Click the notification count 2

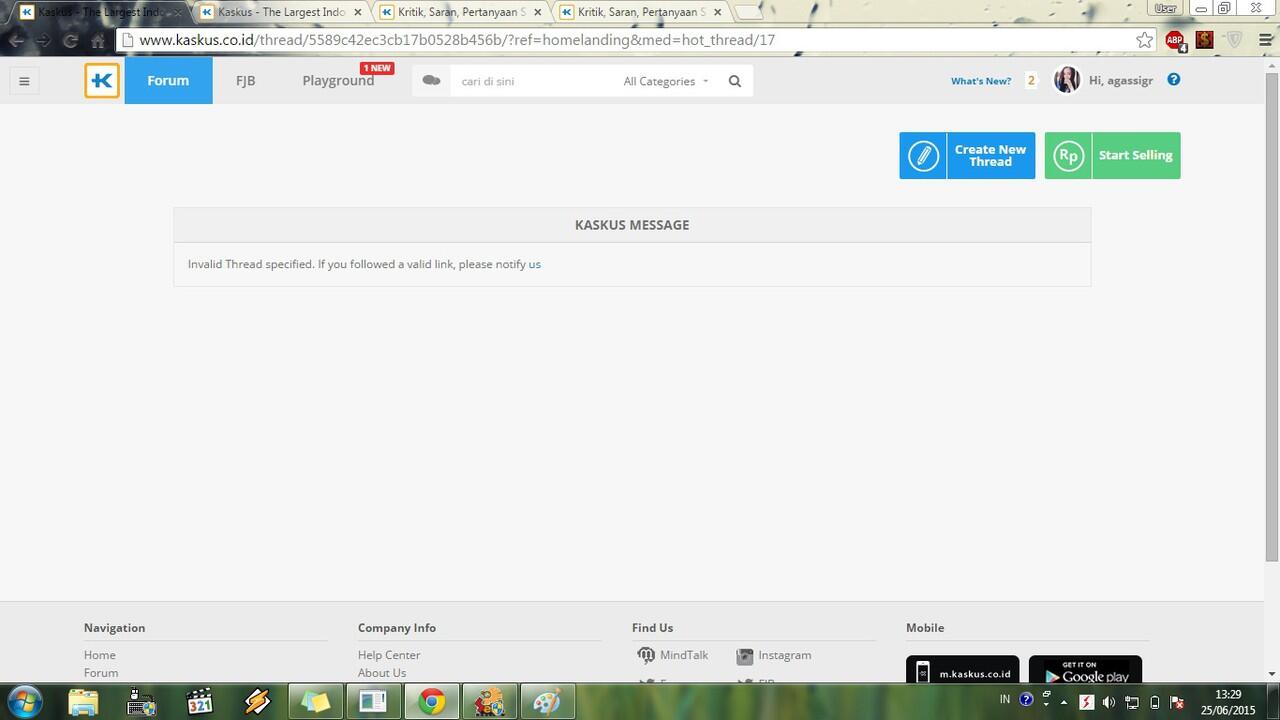point(1031,81)
